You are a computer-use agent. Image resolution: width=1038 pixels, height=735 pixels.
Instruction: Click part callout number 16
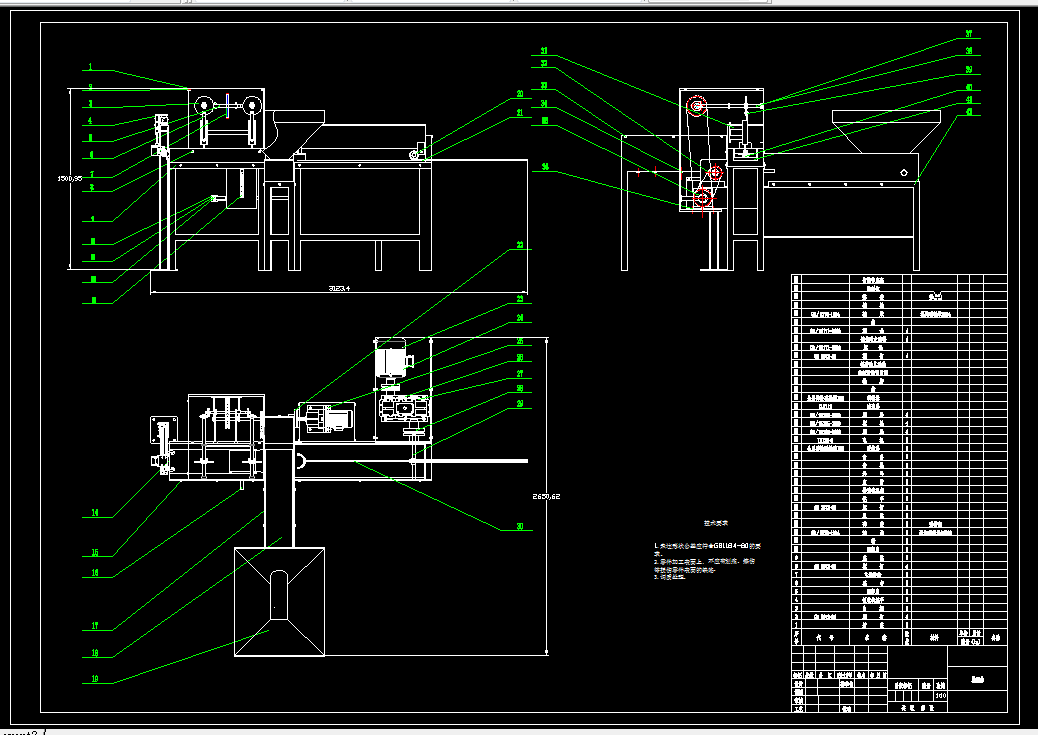click(95, 573)
